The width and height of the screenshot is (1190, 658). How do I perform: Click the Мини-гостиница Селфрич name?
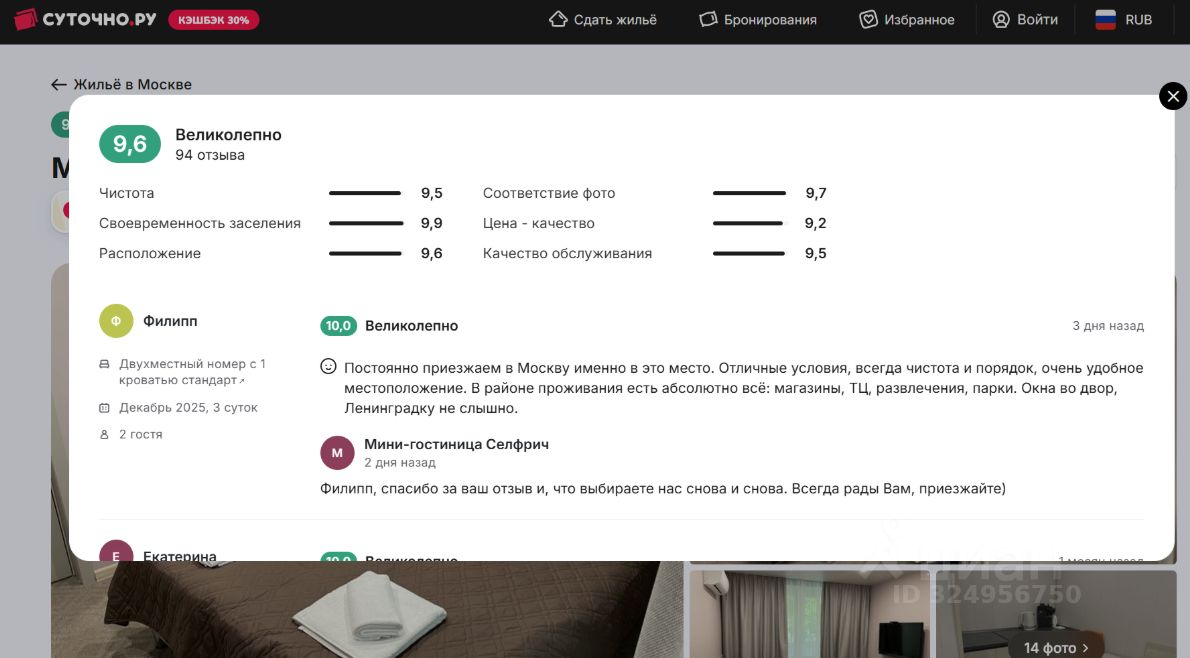pyautogui.click(x=456, y=445)
